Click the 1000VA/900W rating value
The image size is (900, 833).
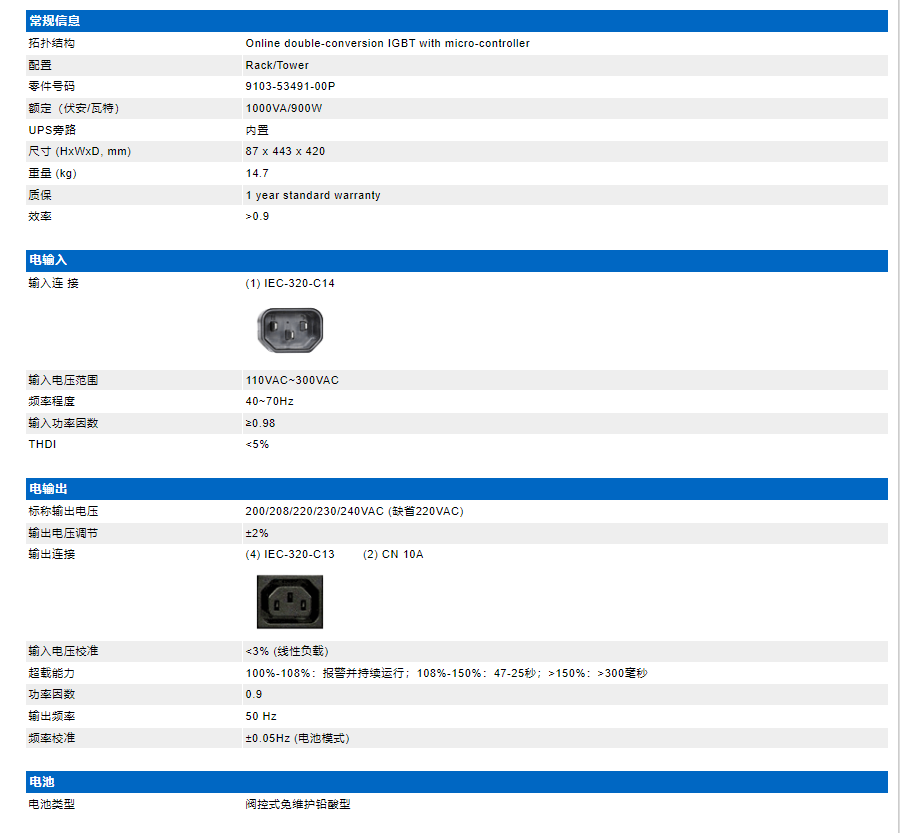tap(284, 108)
